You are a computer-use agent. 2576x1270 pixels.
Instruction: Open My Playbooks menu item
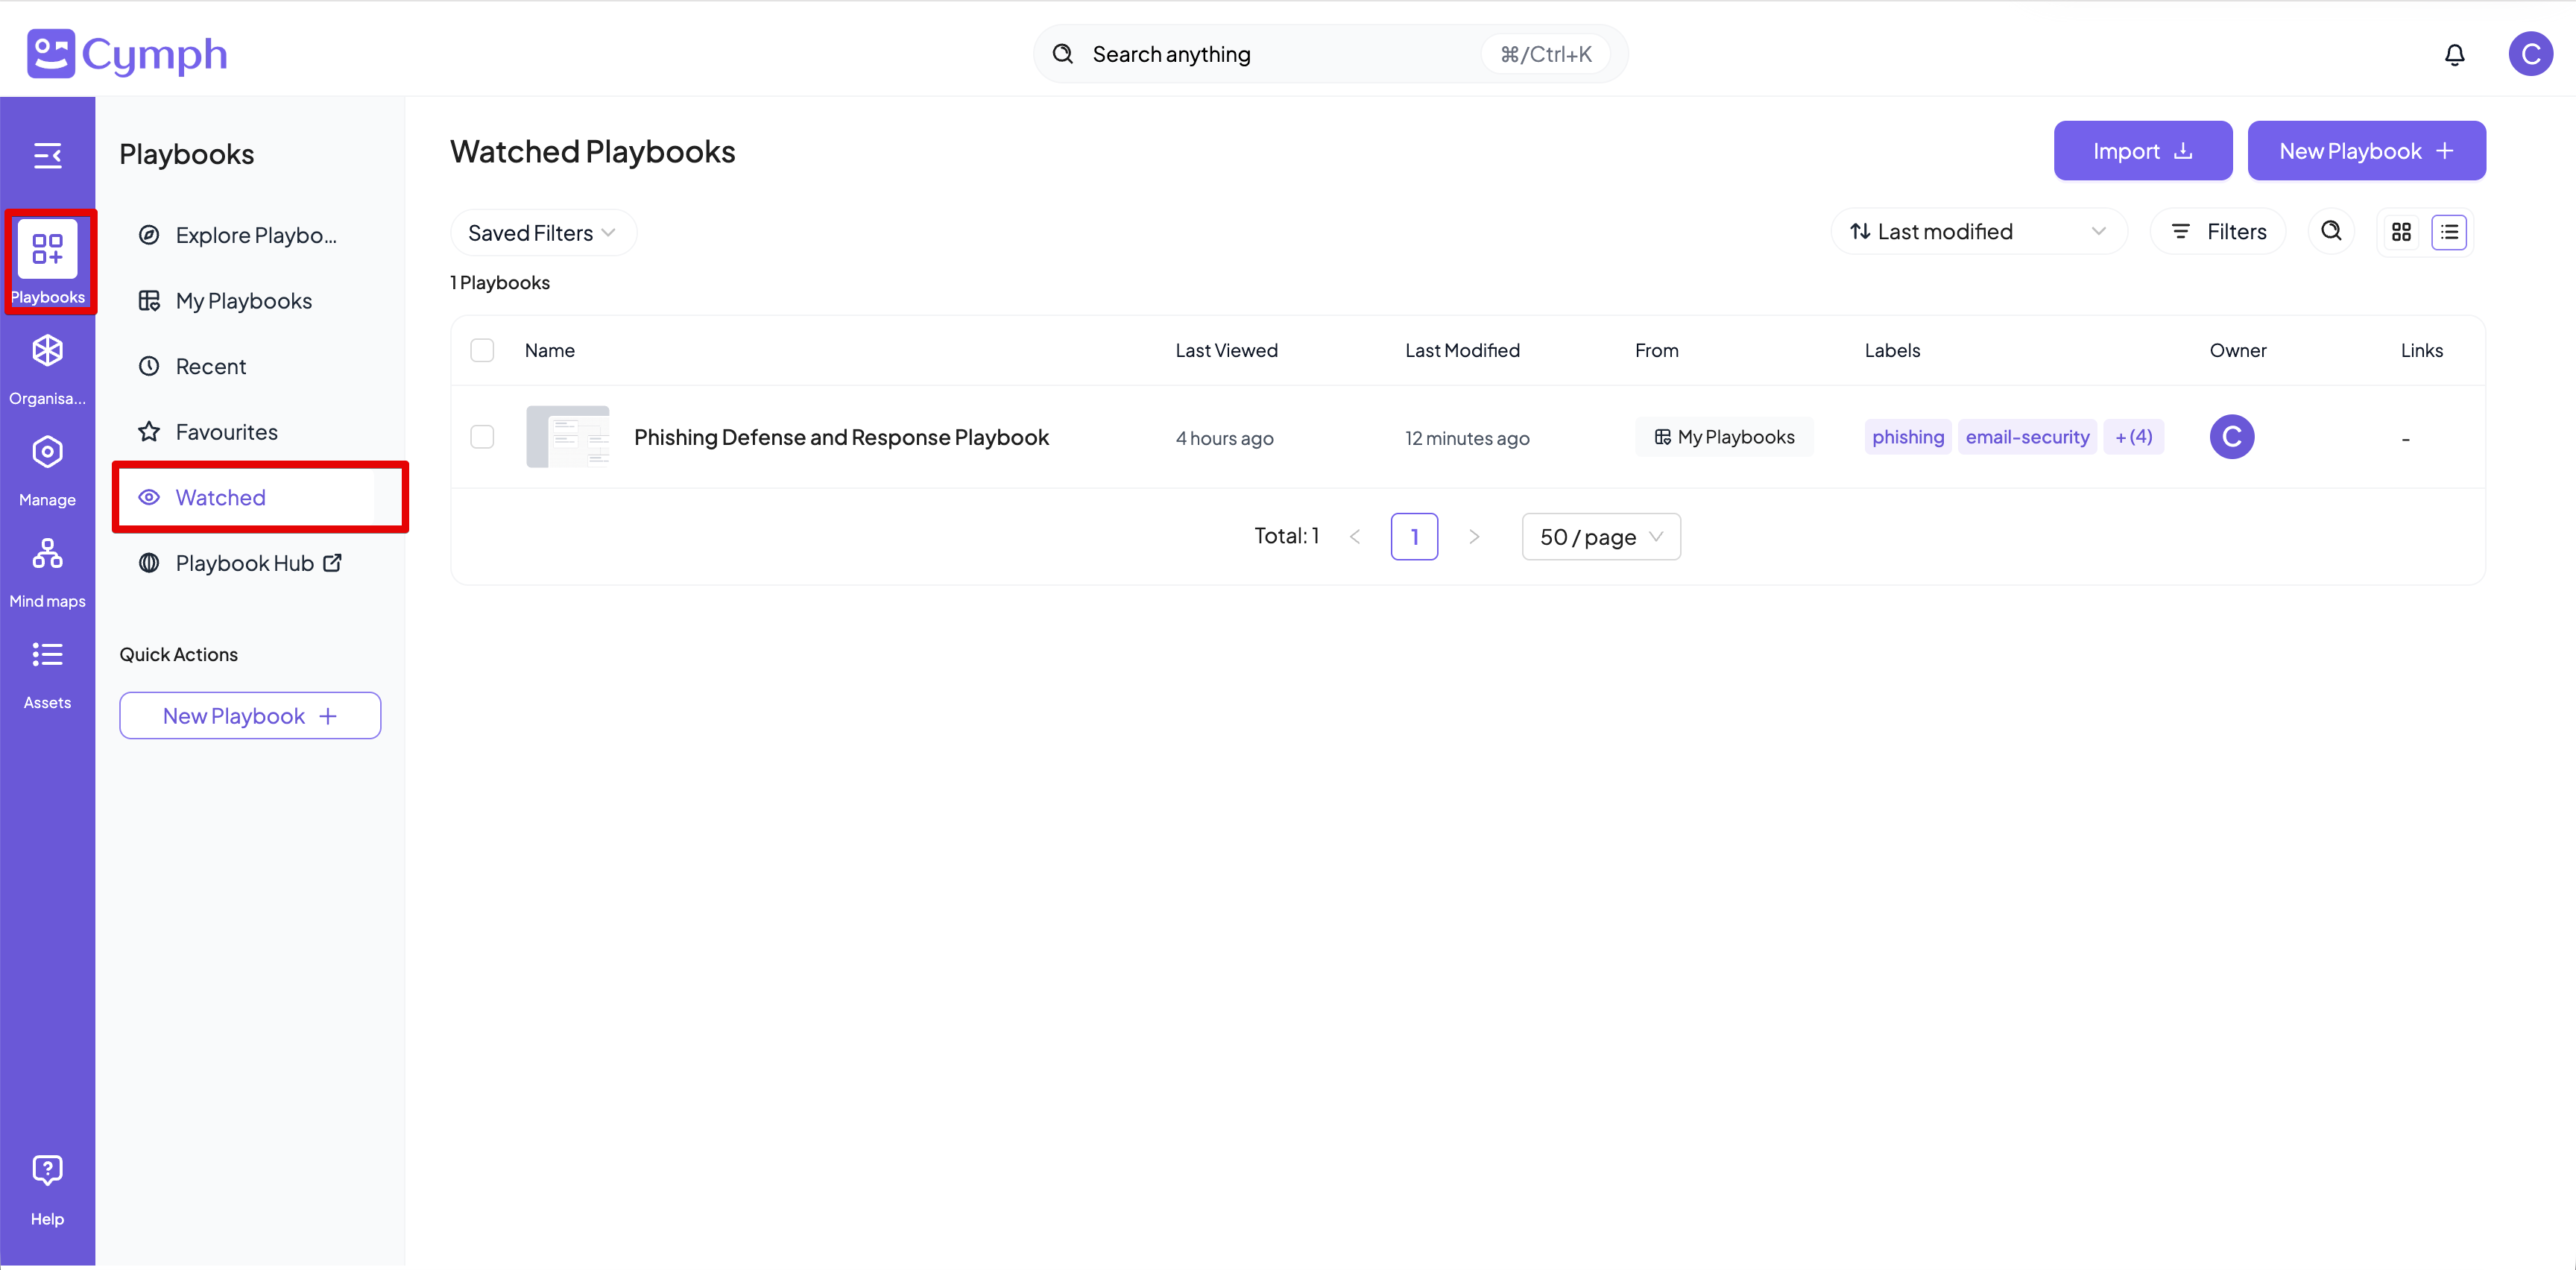point(243,301)
